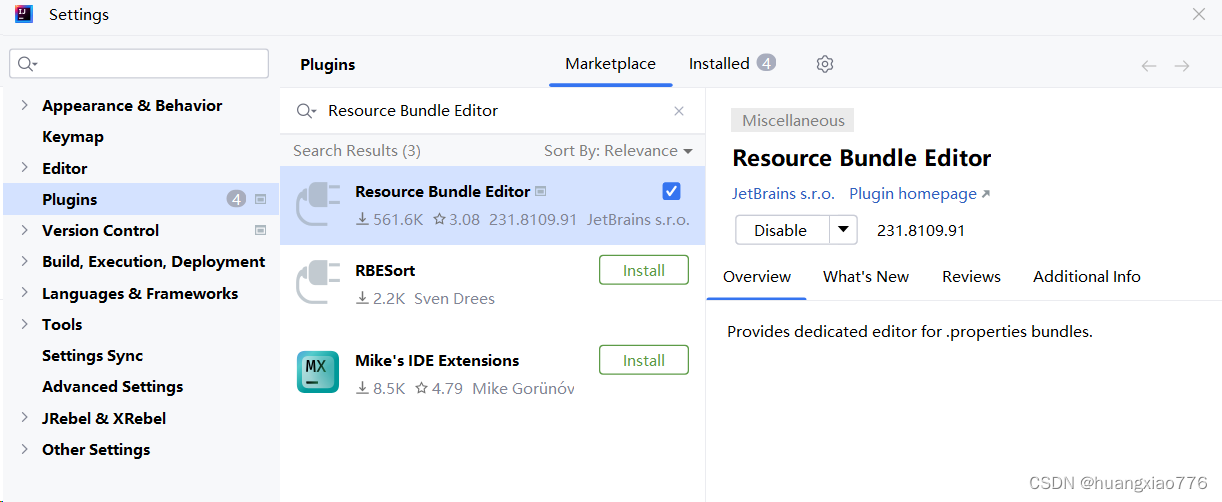Screen dimensions: 1222x502
Task: Open the Additional Info tab
Action: [x=1087, y=277]
